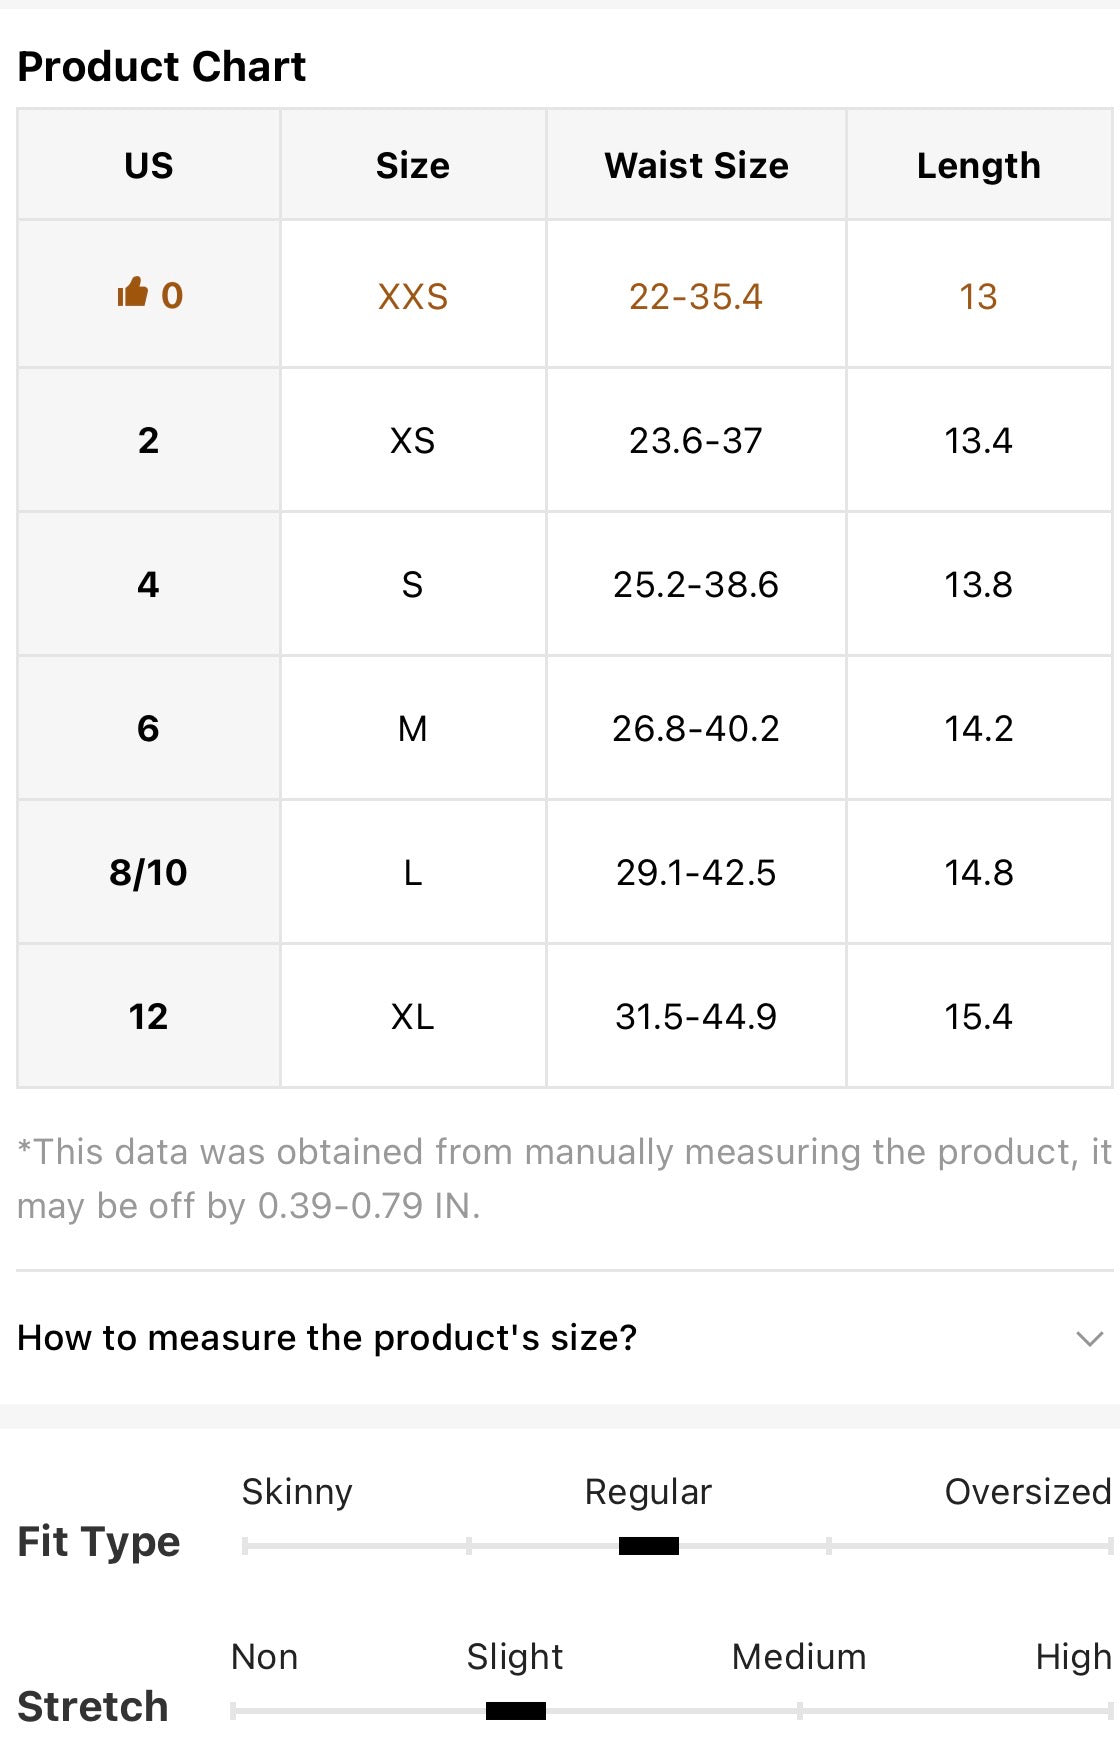Image resolution: width=1120 pixels, height=1750 pixels.
Task: Tap the Waist Size column header
Action: (696, 165)
